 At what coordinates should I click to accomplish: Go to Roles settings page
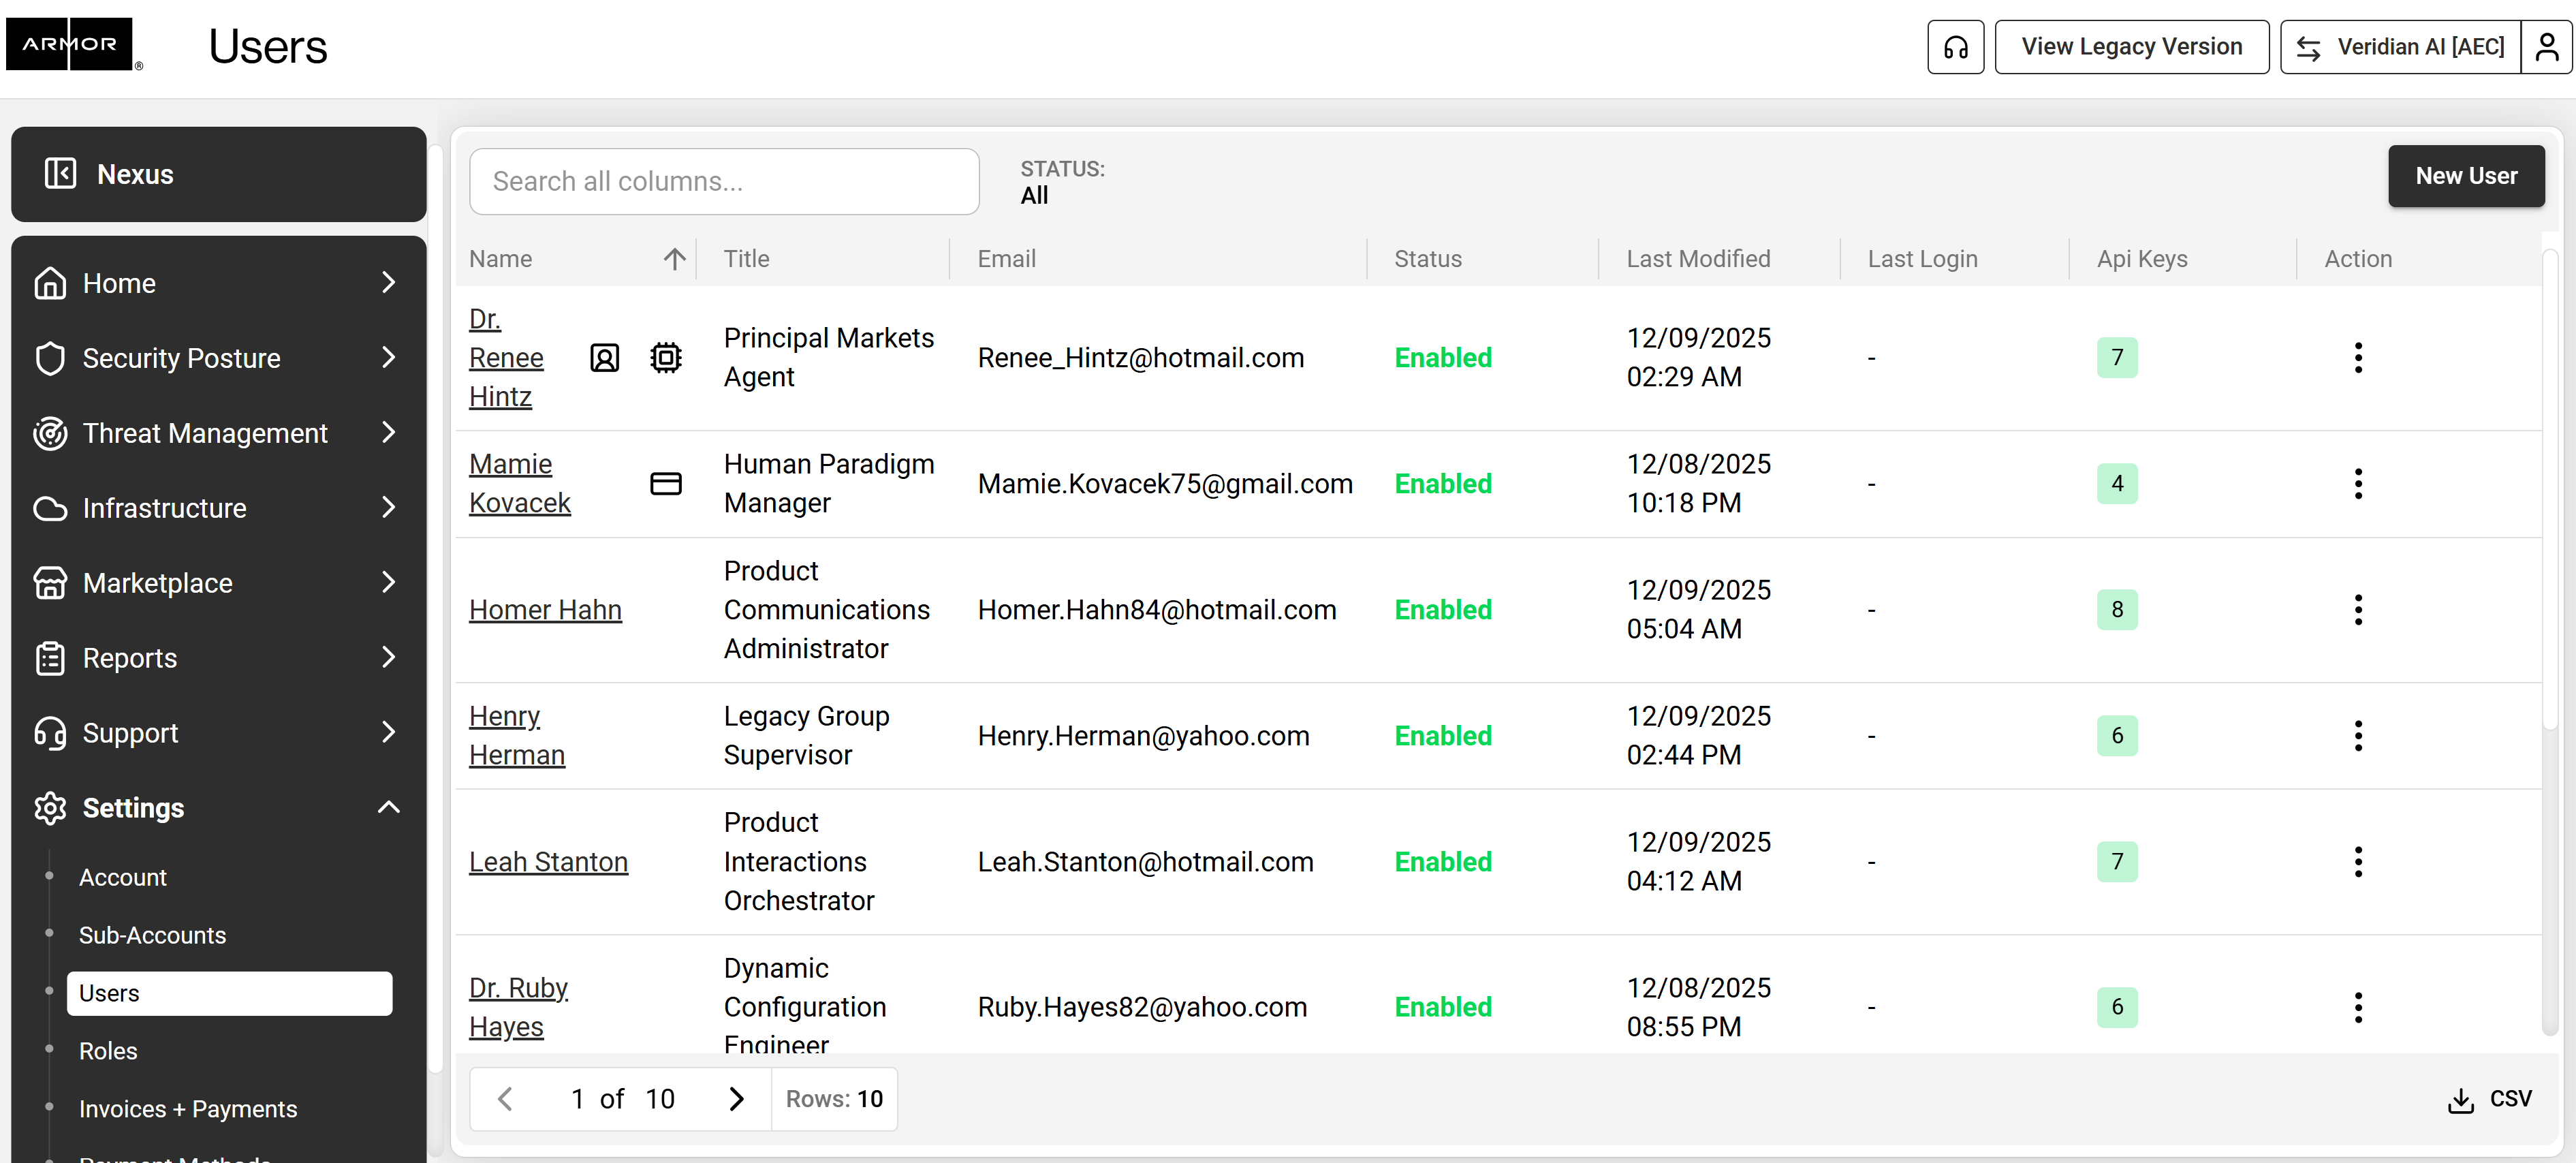tap(108, 1051)
